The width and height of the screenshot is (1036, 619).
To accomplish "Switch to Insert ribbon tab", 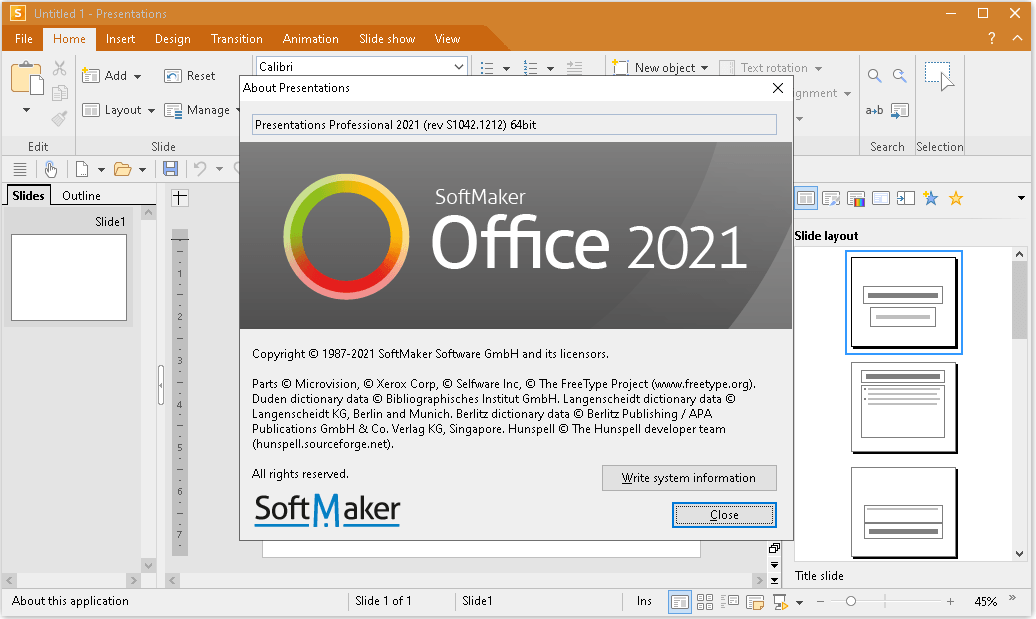I will pos(120,39).
